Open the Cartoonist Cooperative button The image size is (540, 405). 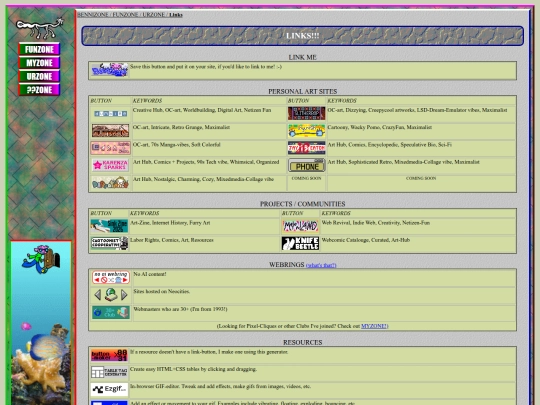pyautogui.click(x=110, y=243)
